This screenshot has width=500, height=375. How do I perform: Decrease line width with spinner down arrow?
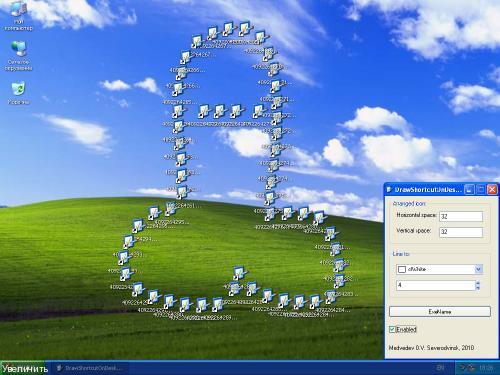[479, 288]
